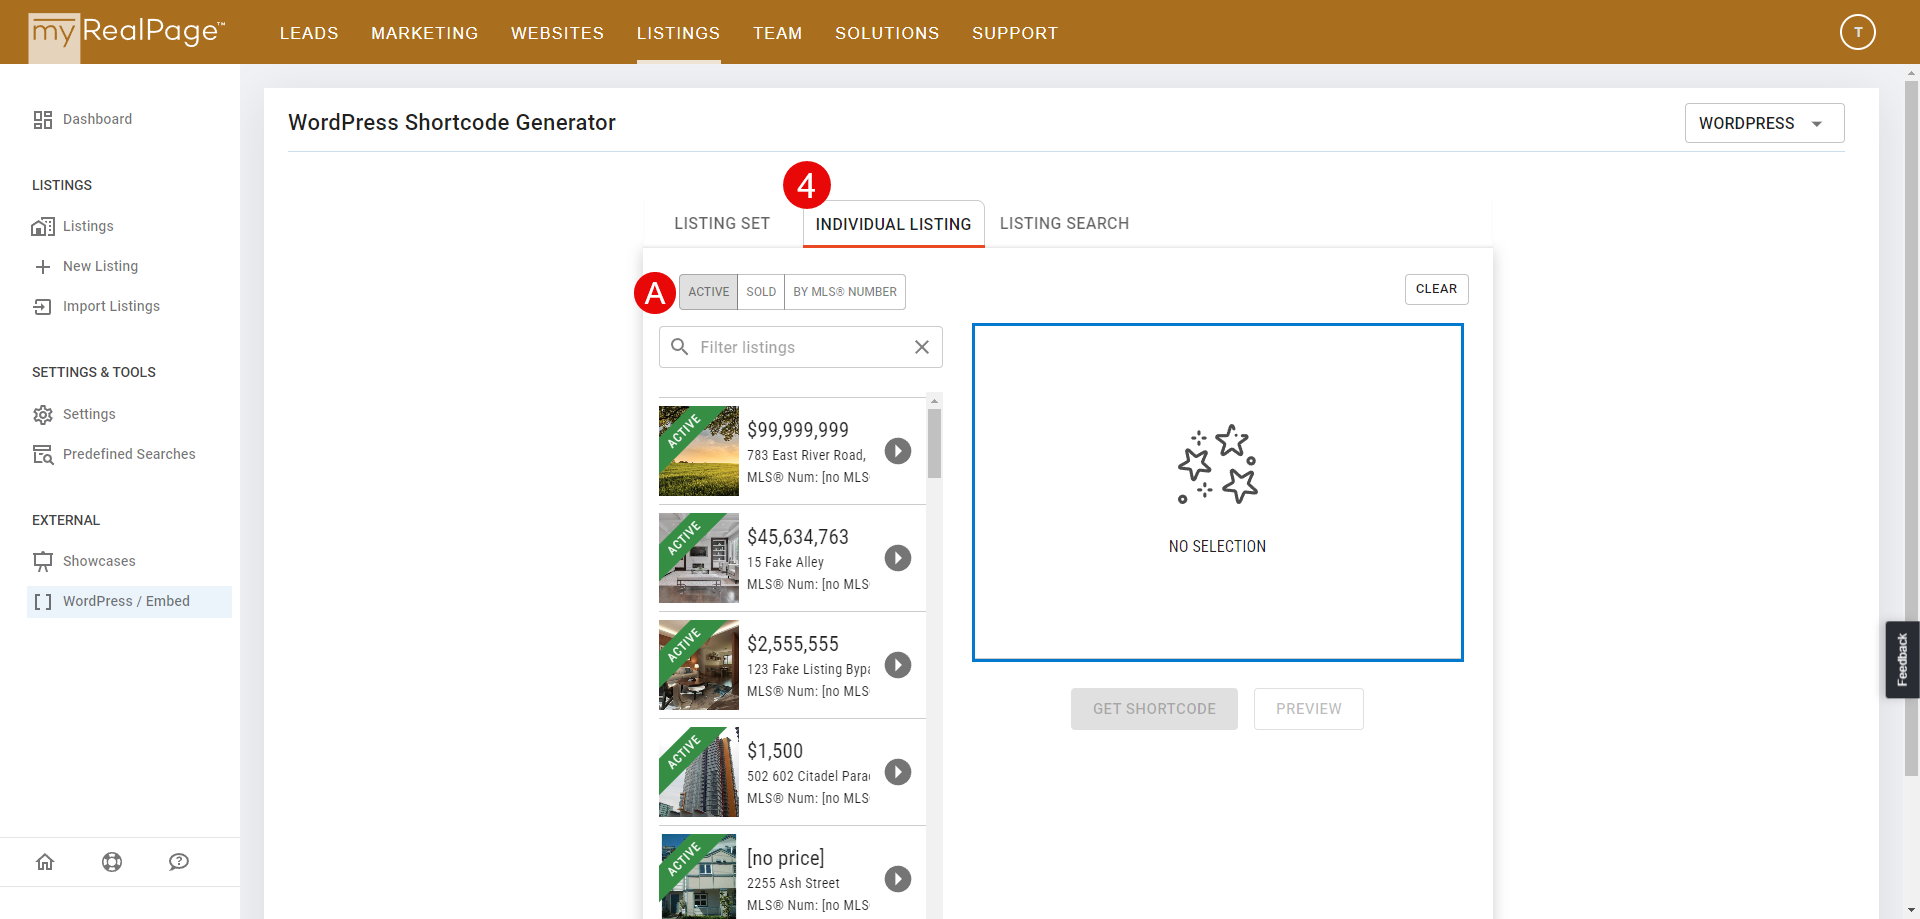Open the TEAM menu
1920x919 pixels.
point(777,33)
